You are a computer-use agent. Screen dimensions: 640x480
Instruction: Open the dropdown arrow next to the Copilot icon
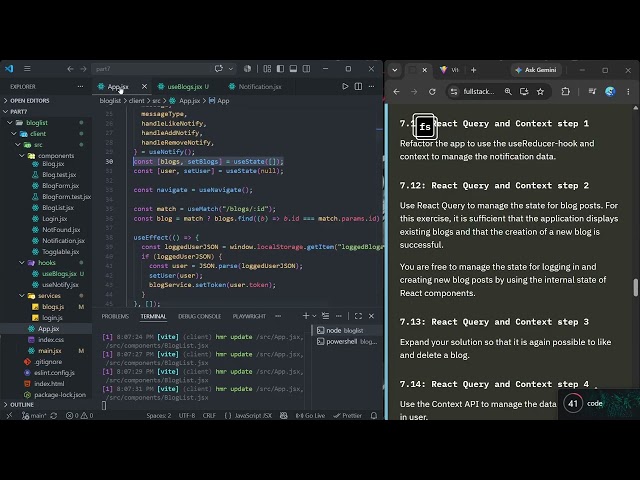click(x=231, y=69)
